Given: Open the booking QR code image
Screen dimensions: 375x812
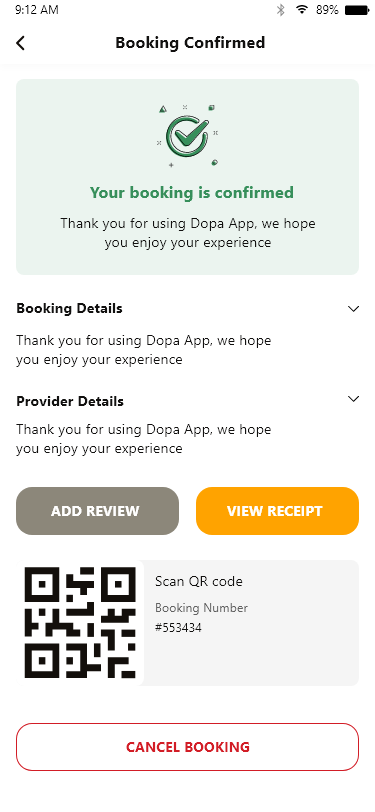Looking at the screenshot, I should [x=80, y=622].
